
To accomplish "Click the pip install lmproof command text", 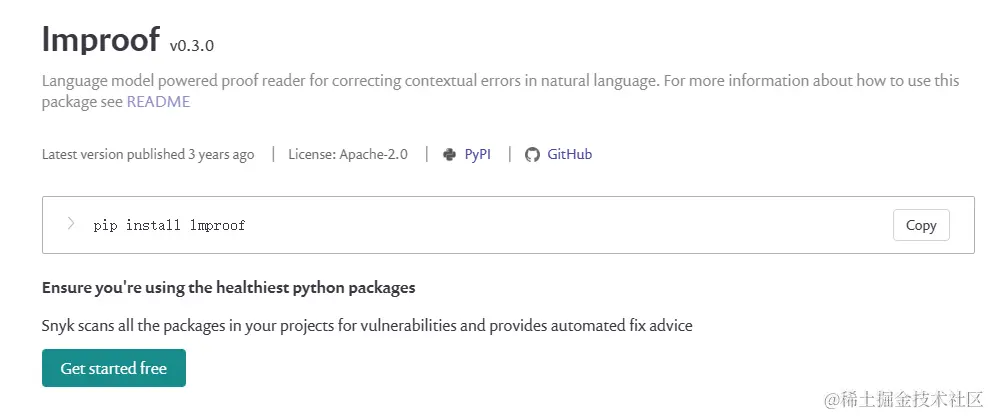I will point(169,225).
